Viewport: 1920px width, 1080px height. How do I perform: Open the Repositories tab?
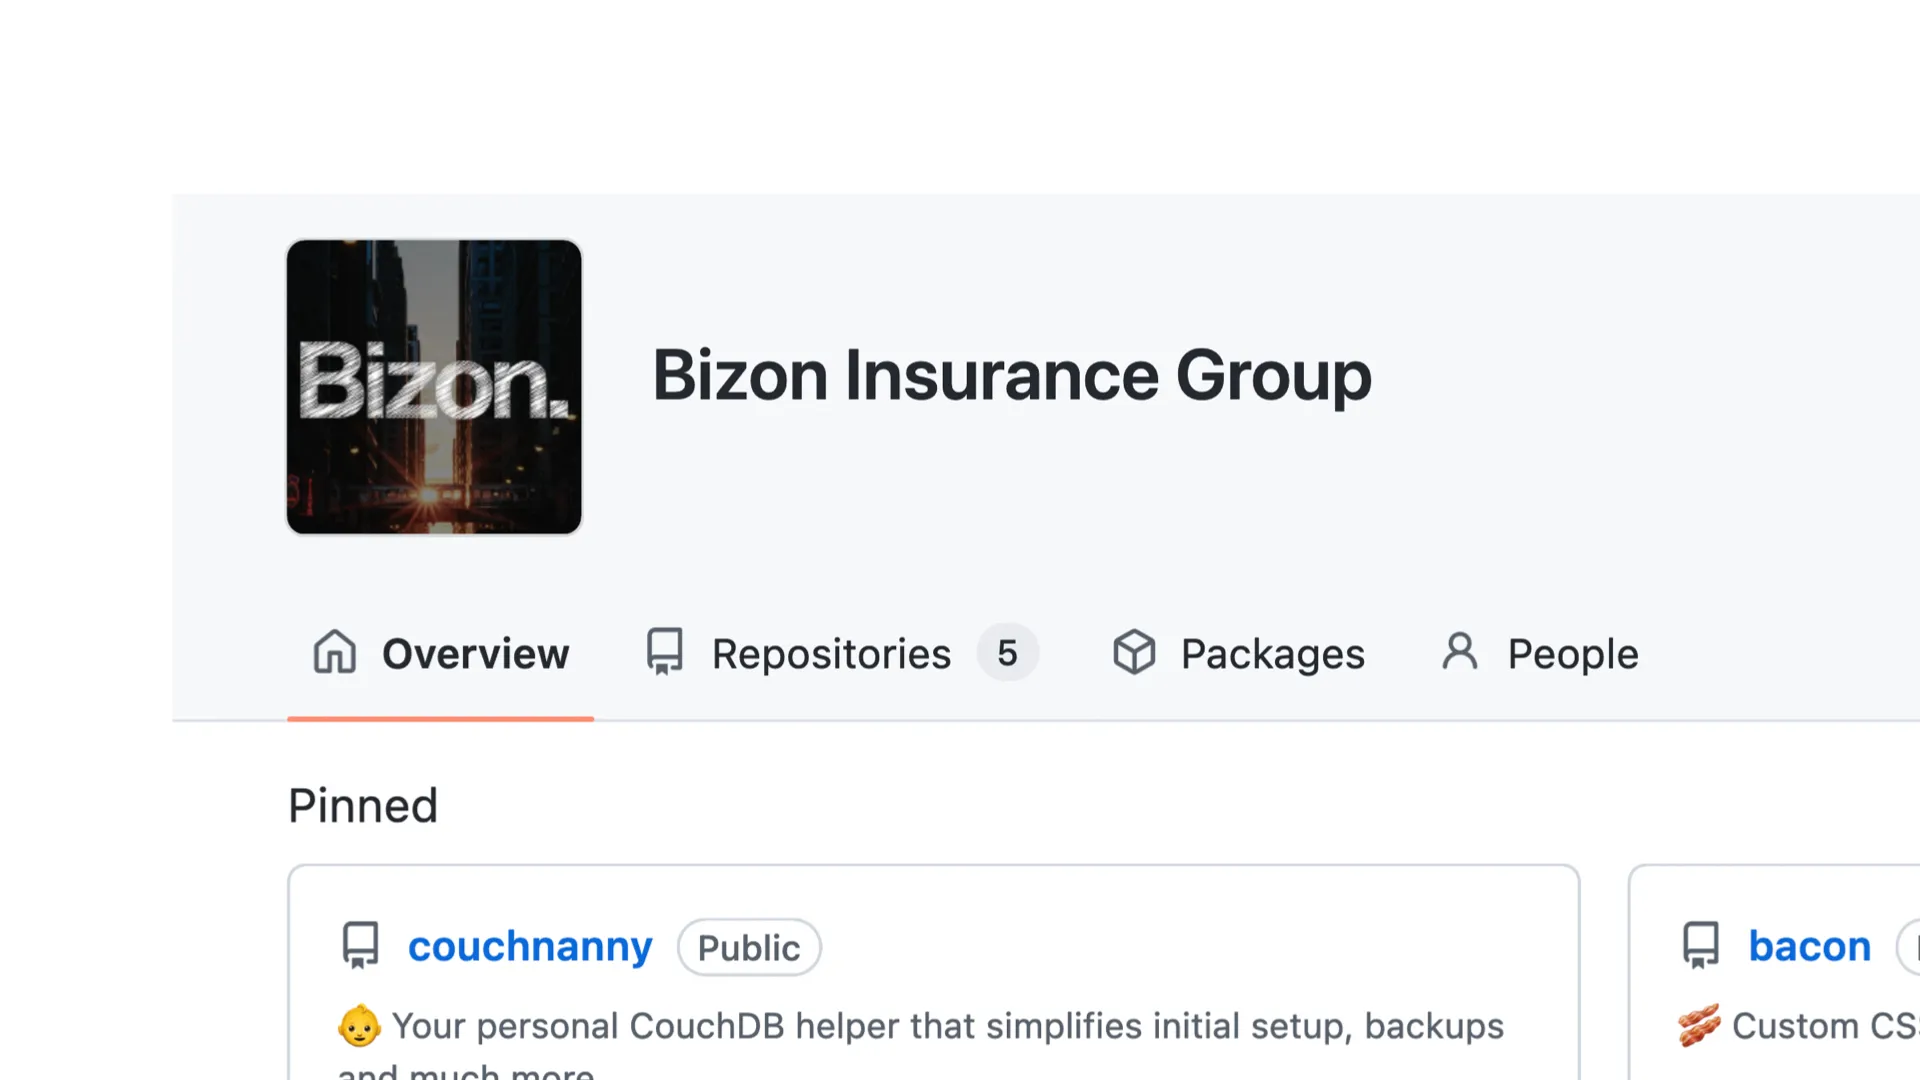[831, 654]
